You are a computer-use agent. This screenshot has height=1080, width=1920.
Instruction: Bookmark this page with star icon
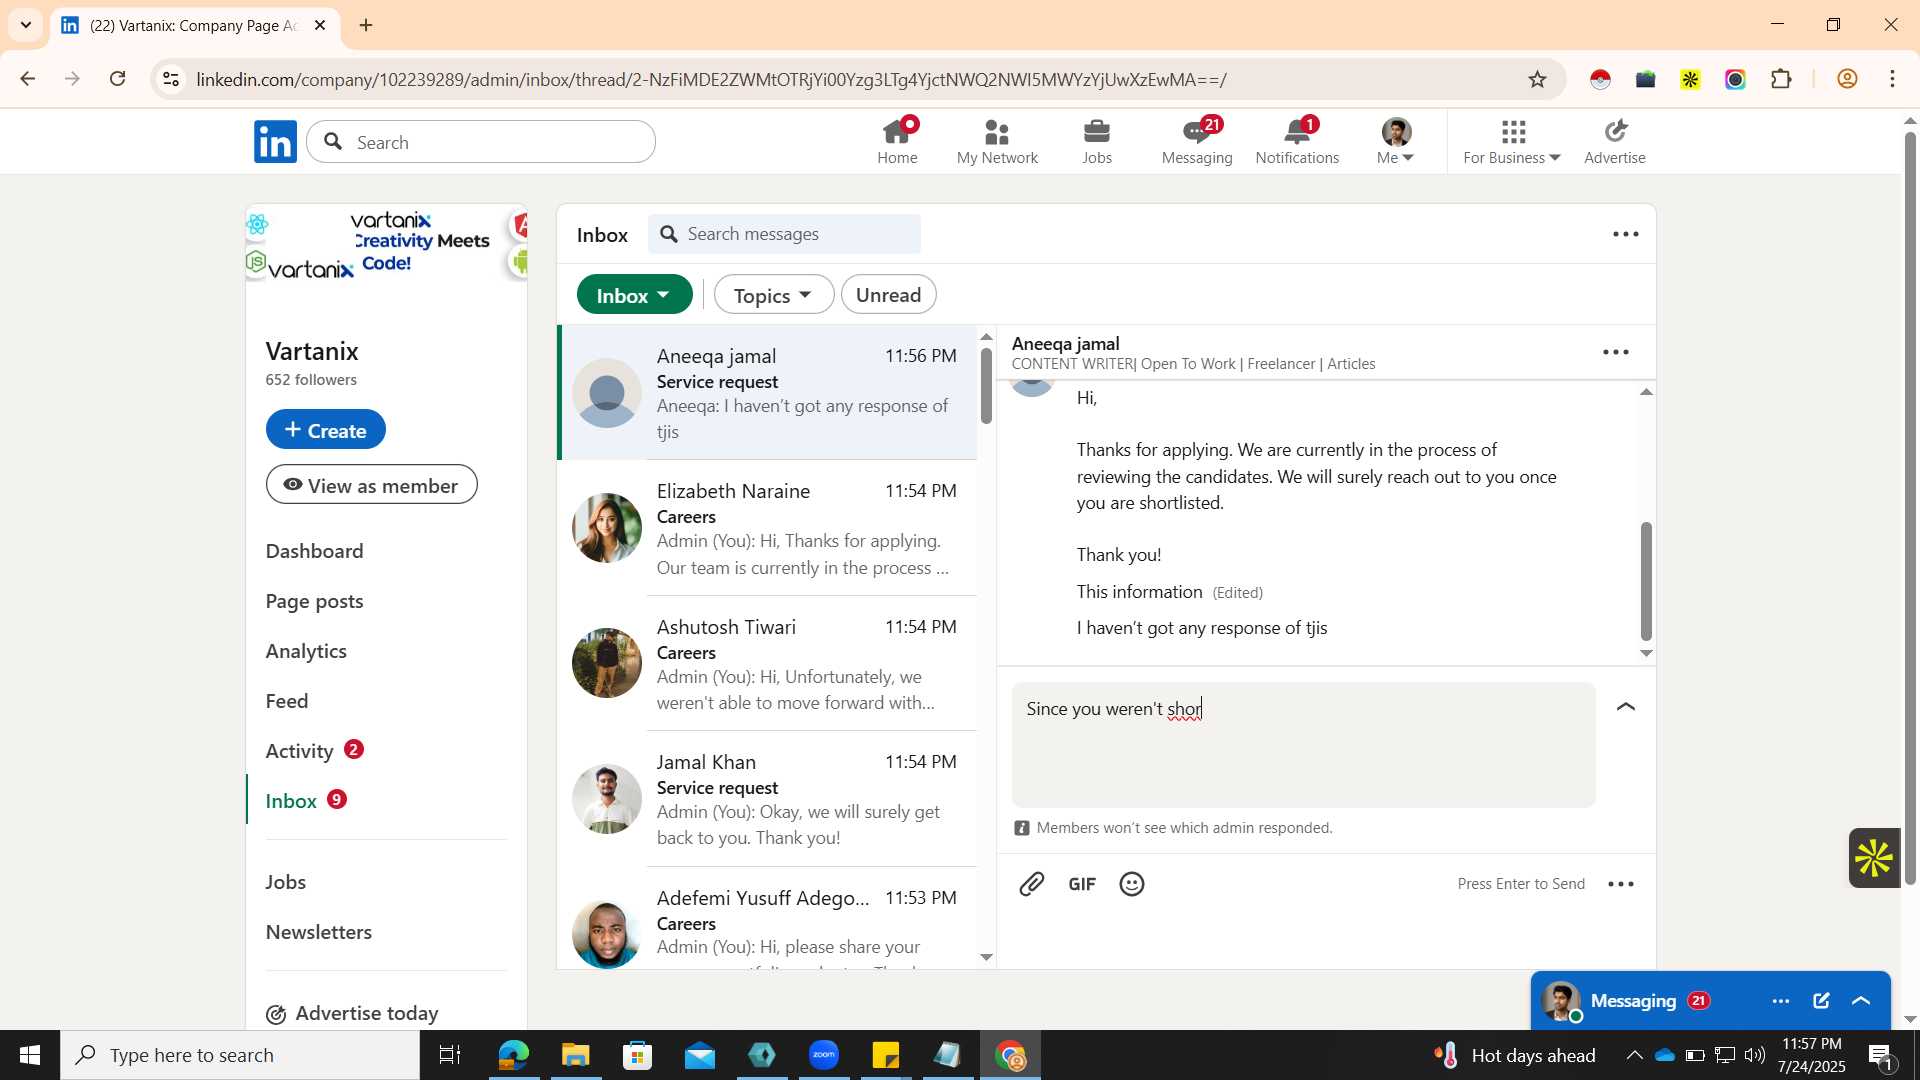tap(1538, 80)
